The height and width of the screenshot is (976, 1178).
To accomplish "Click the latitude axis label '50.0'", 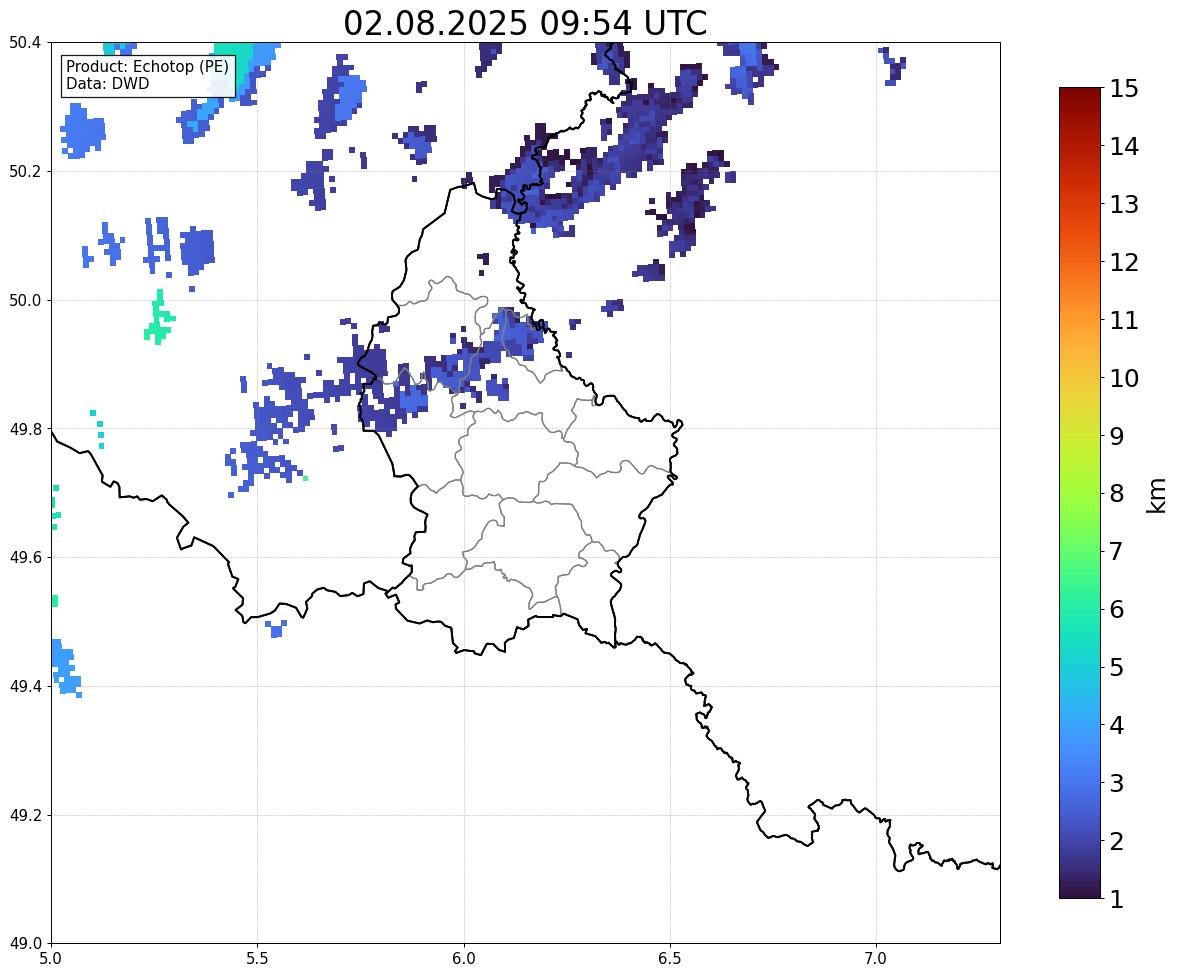I will pyautogui.click(x=26, y=301).
